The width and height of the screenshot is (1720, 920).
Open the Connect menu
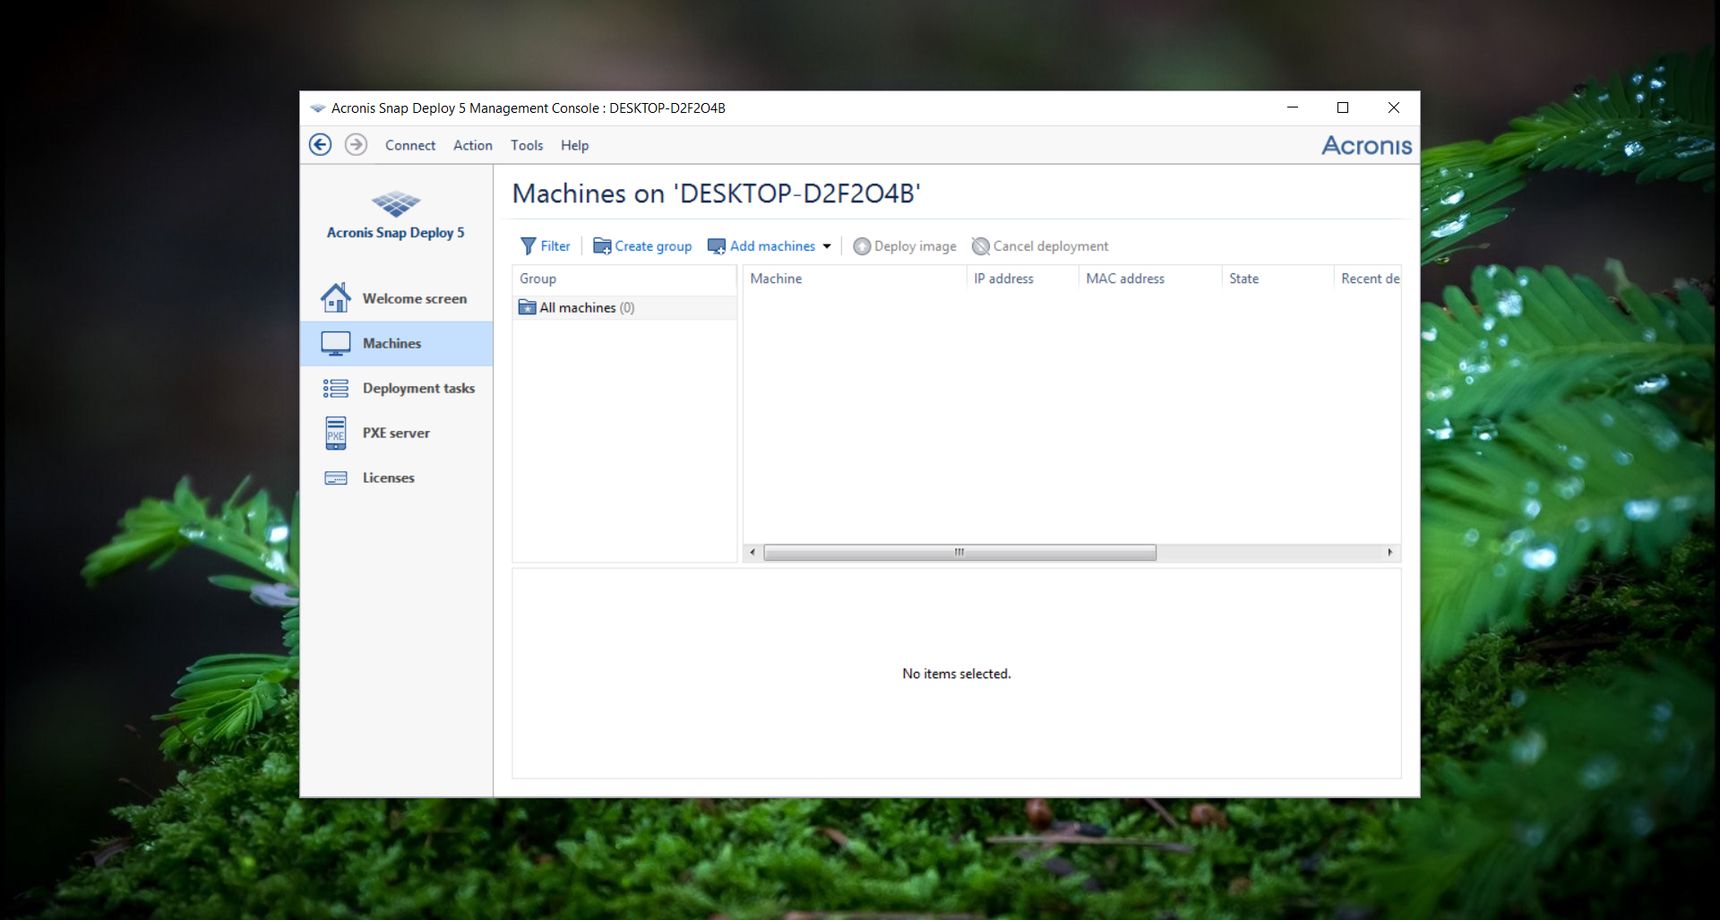(x=410, y=145)
